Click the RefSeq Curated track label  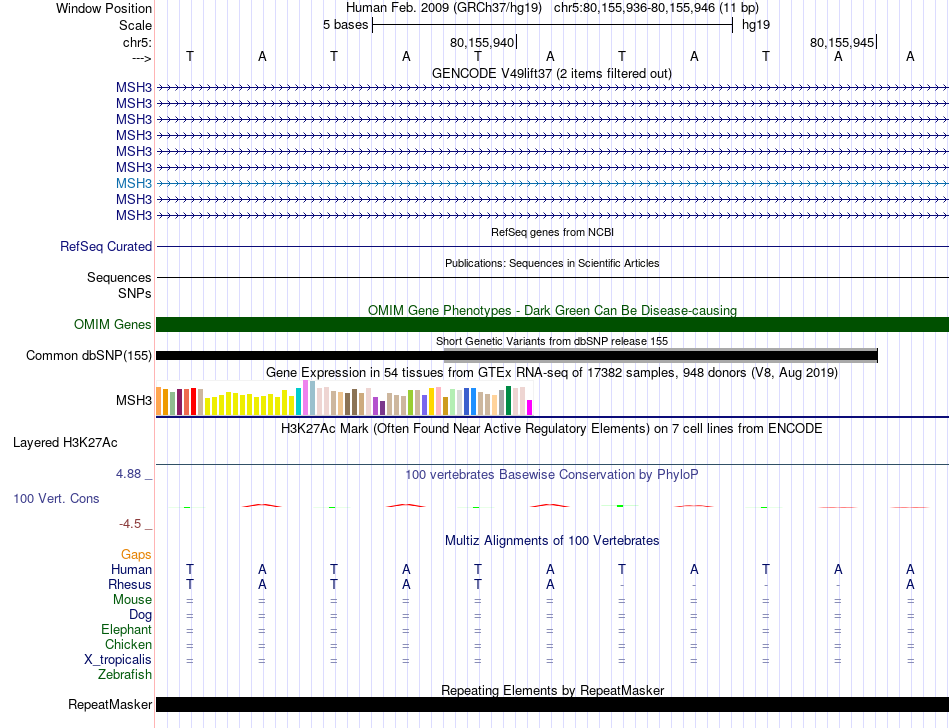106,247
